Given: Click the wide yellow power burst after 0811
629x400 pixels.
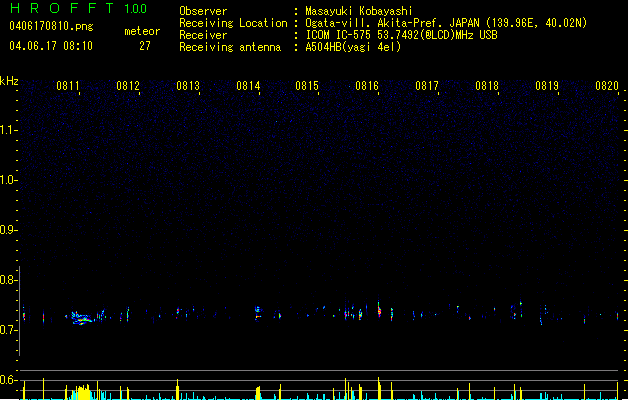Looking at the screenshot, I should click(82, 392).
